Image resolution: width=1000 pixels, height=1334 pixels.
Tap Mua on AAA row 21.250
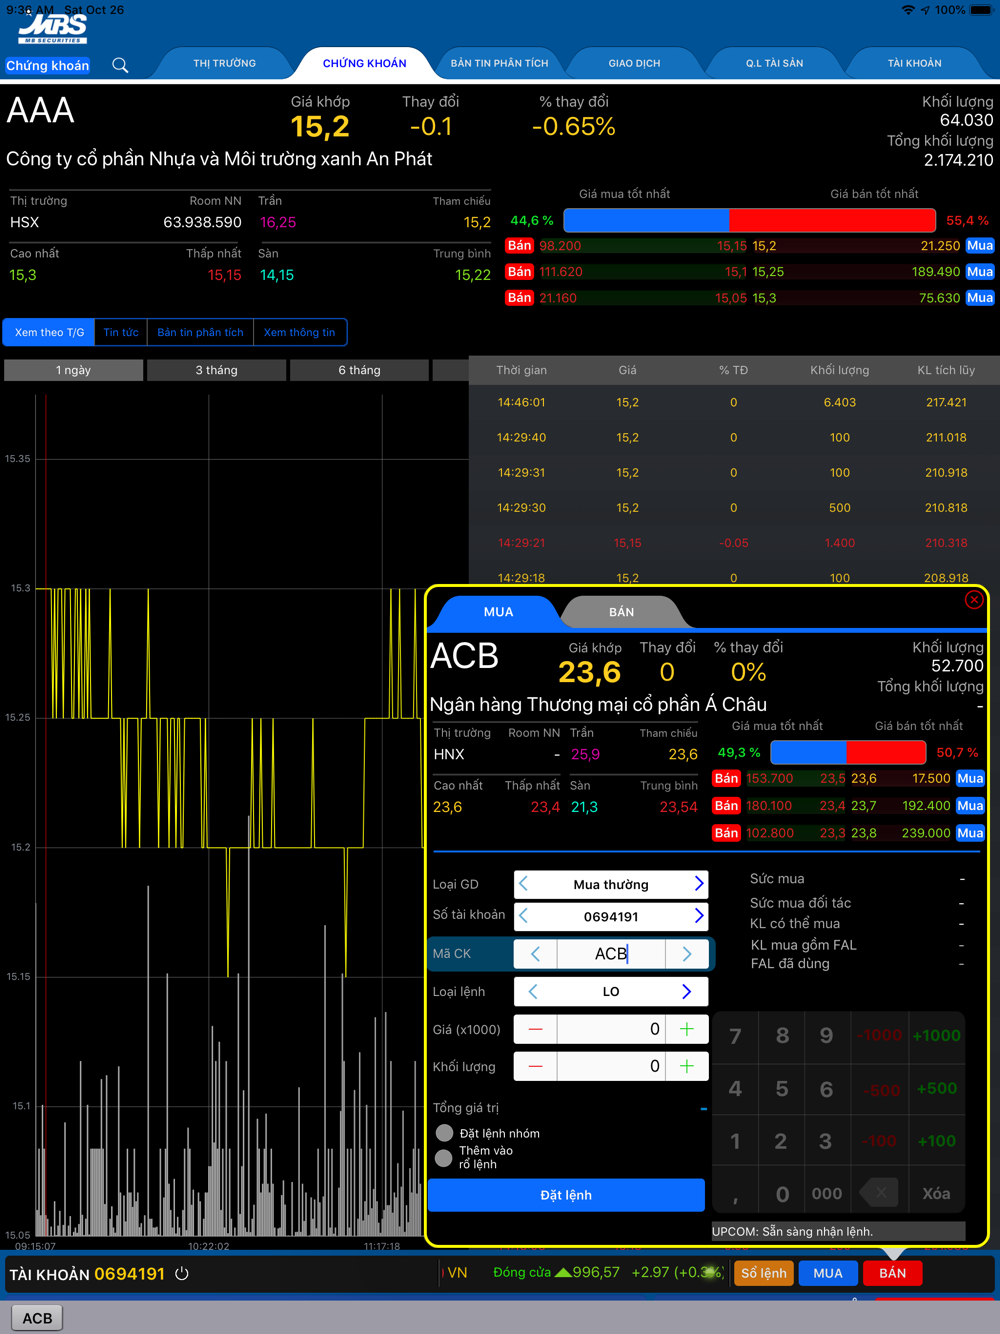click(980, 246)
